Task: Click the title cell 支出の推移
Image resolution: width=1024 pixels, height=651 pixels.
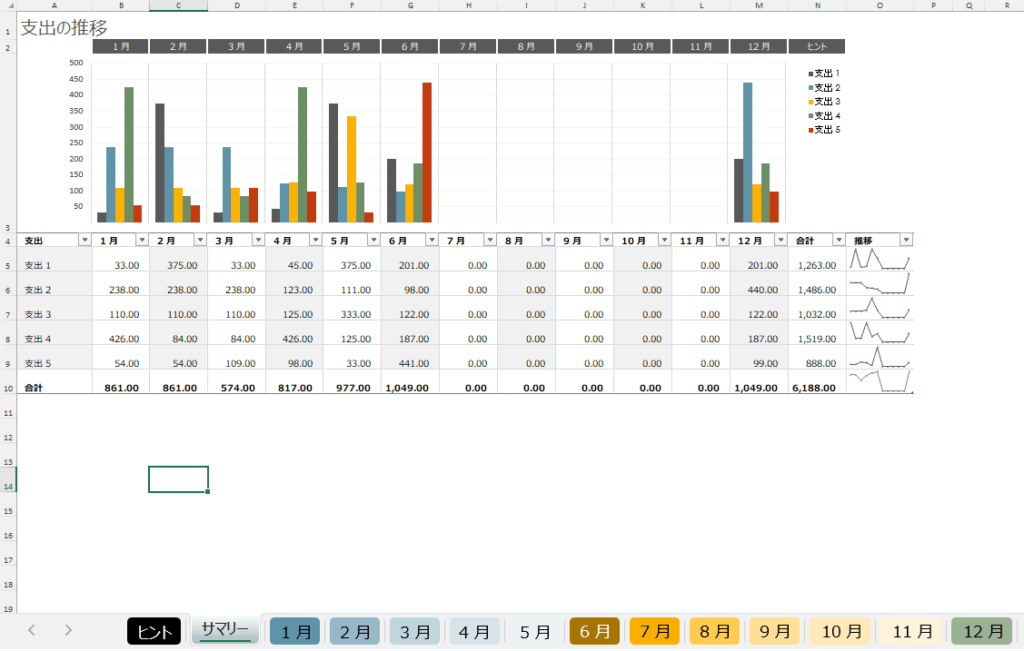Action: [64, 27]
